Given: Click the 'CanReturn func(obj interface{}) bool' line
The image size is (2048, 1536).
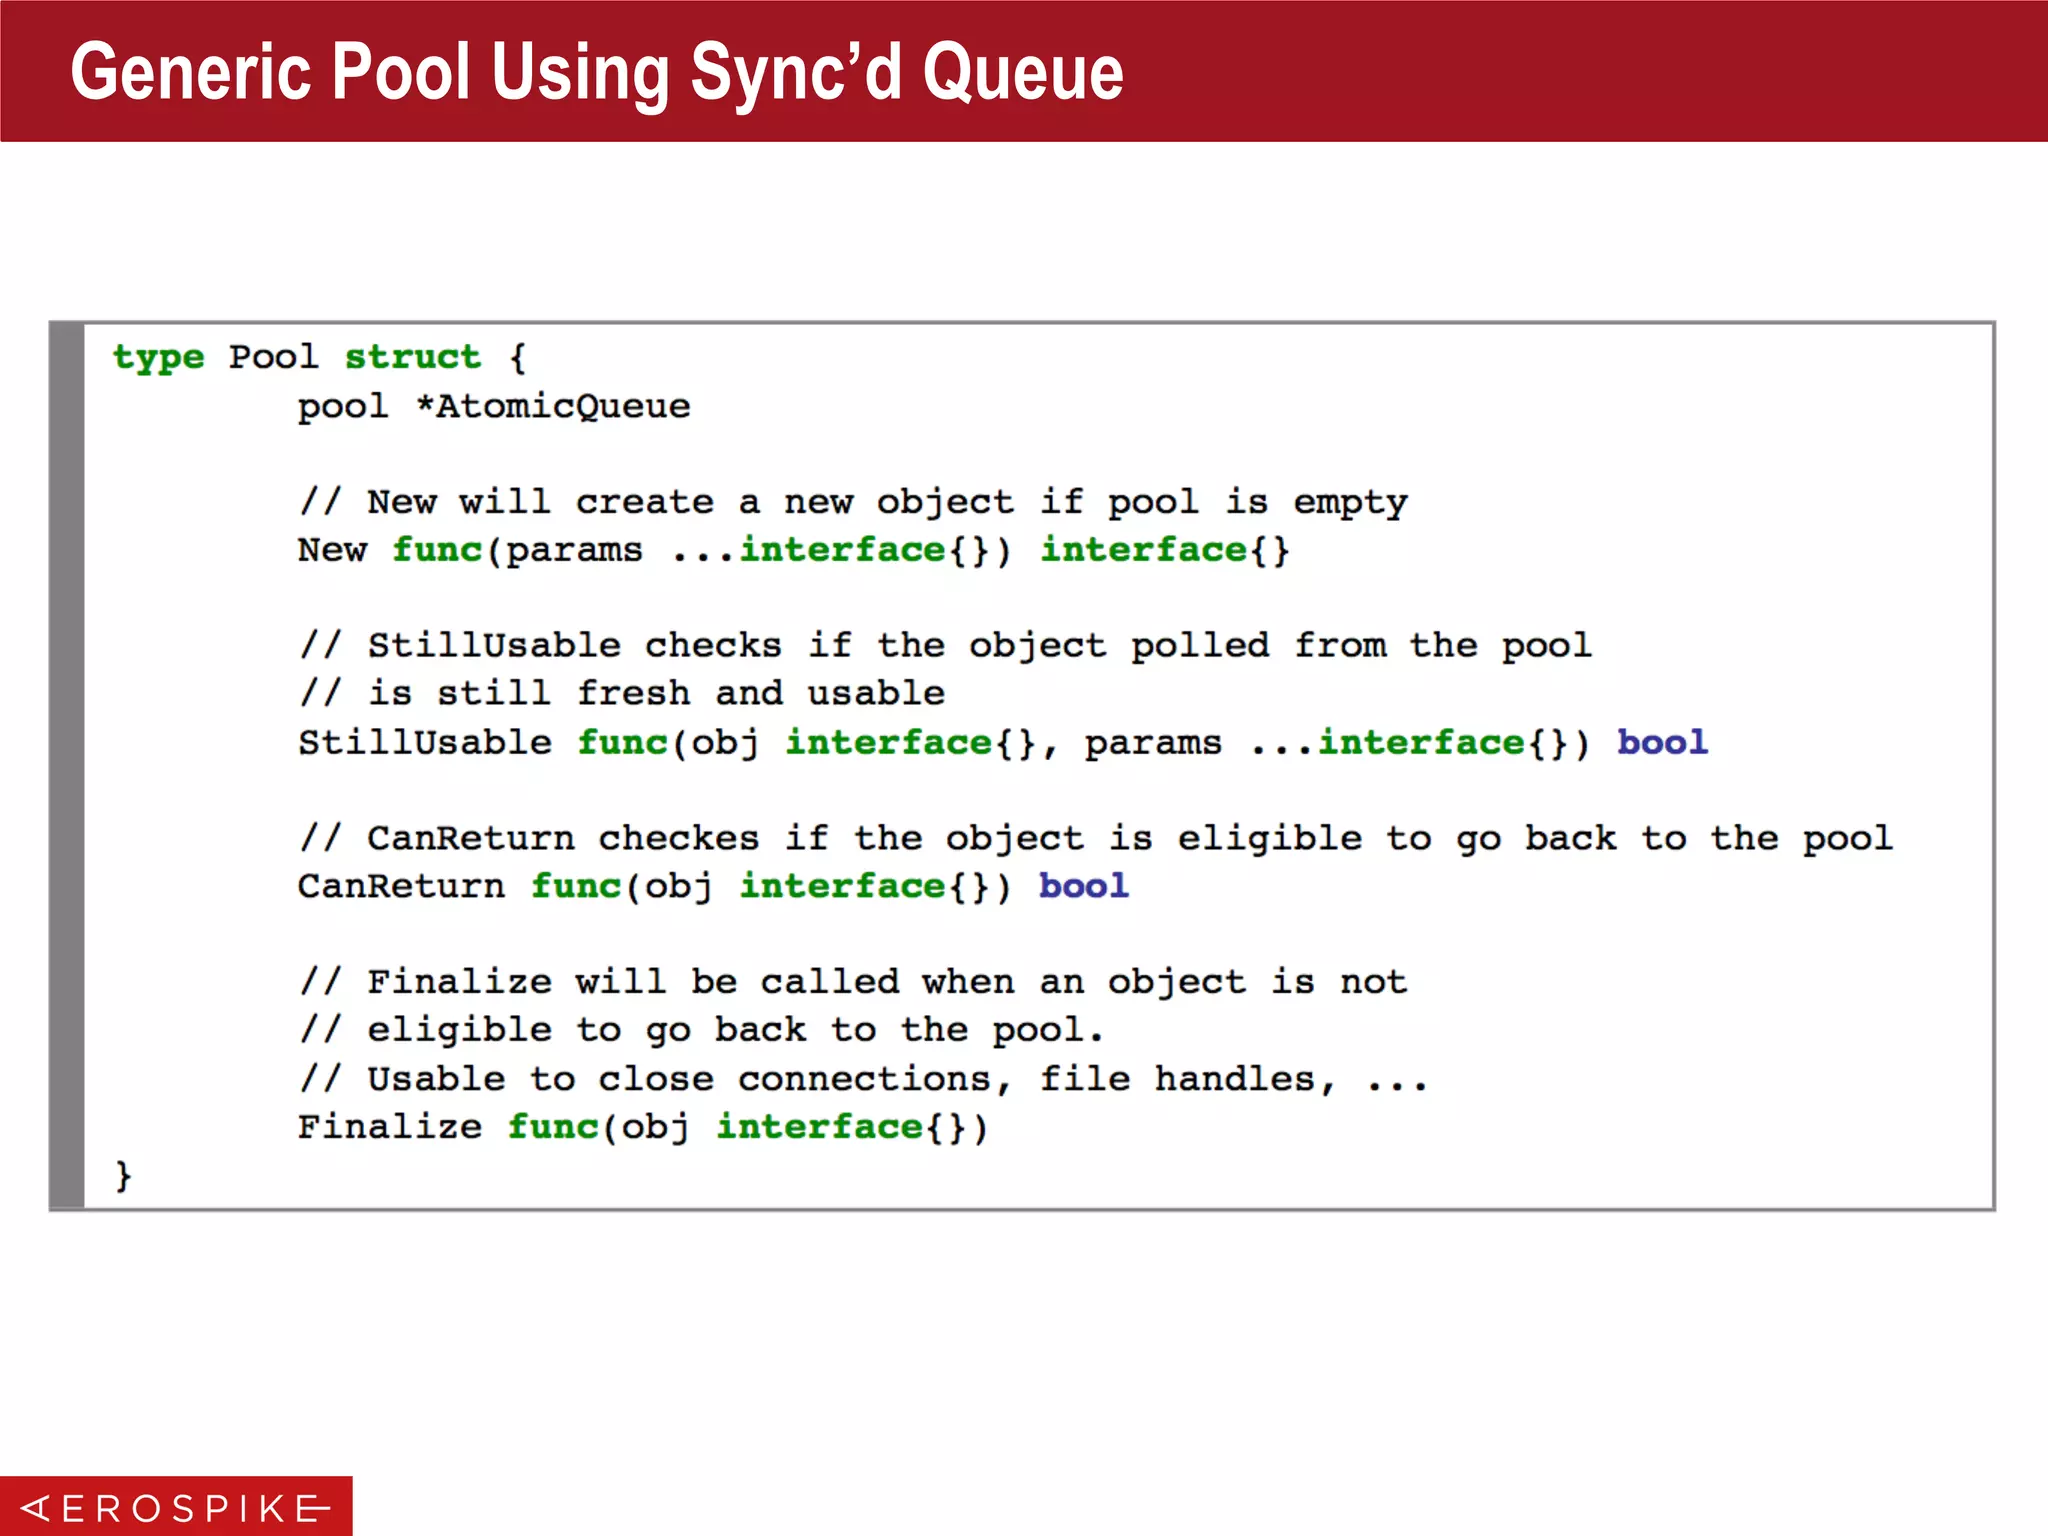Looking at the screenshot, I should pyautogui.click(x=713, y=886).
